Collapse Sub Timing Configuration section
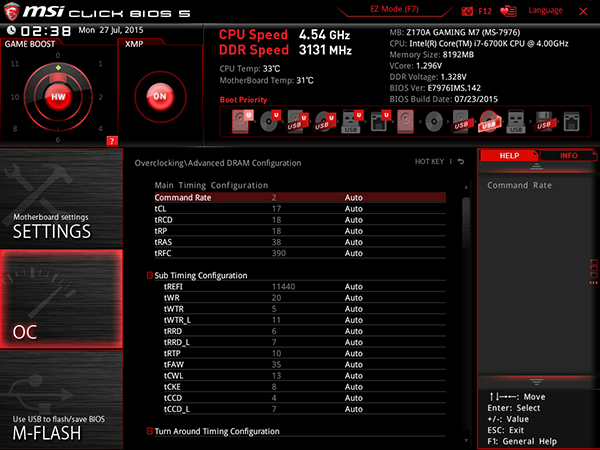 coord(150,275)
